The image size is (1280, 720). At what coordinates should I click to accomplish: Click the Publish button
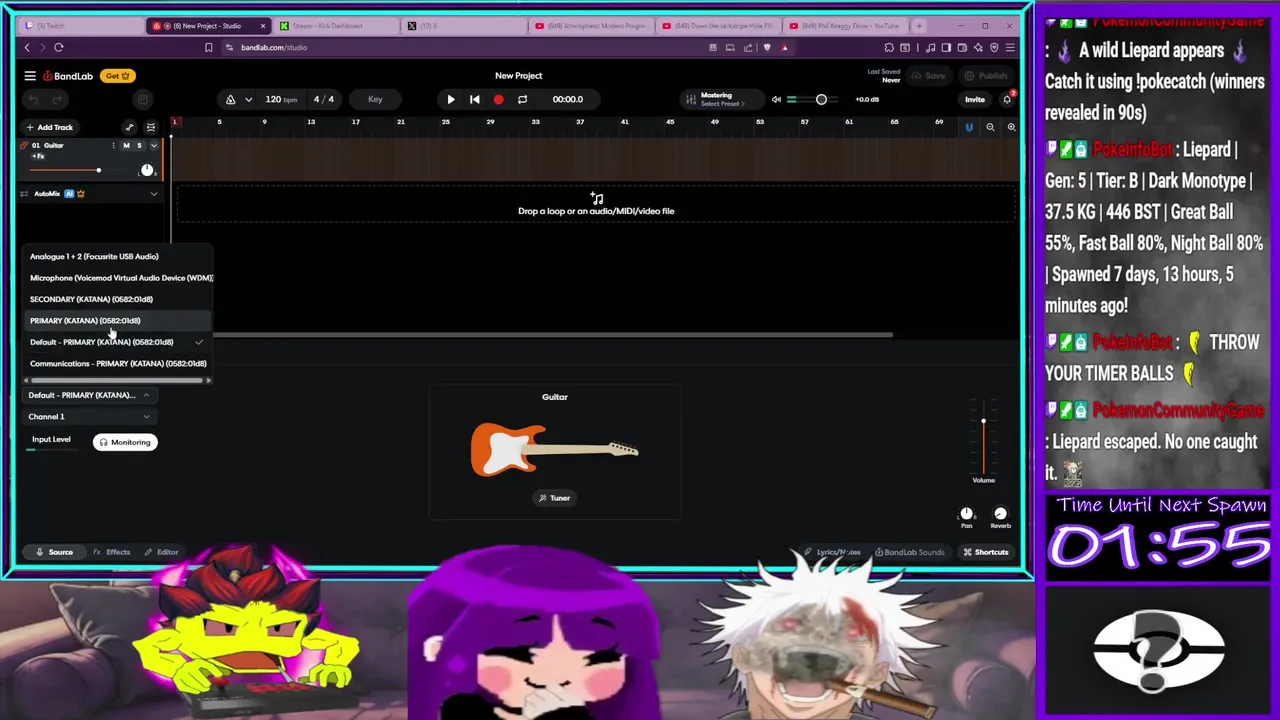(x=986, y=76)
